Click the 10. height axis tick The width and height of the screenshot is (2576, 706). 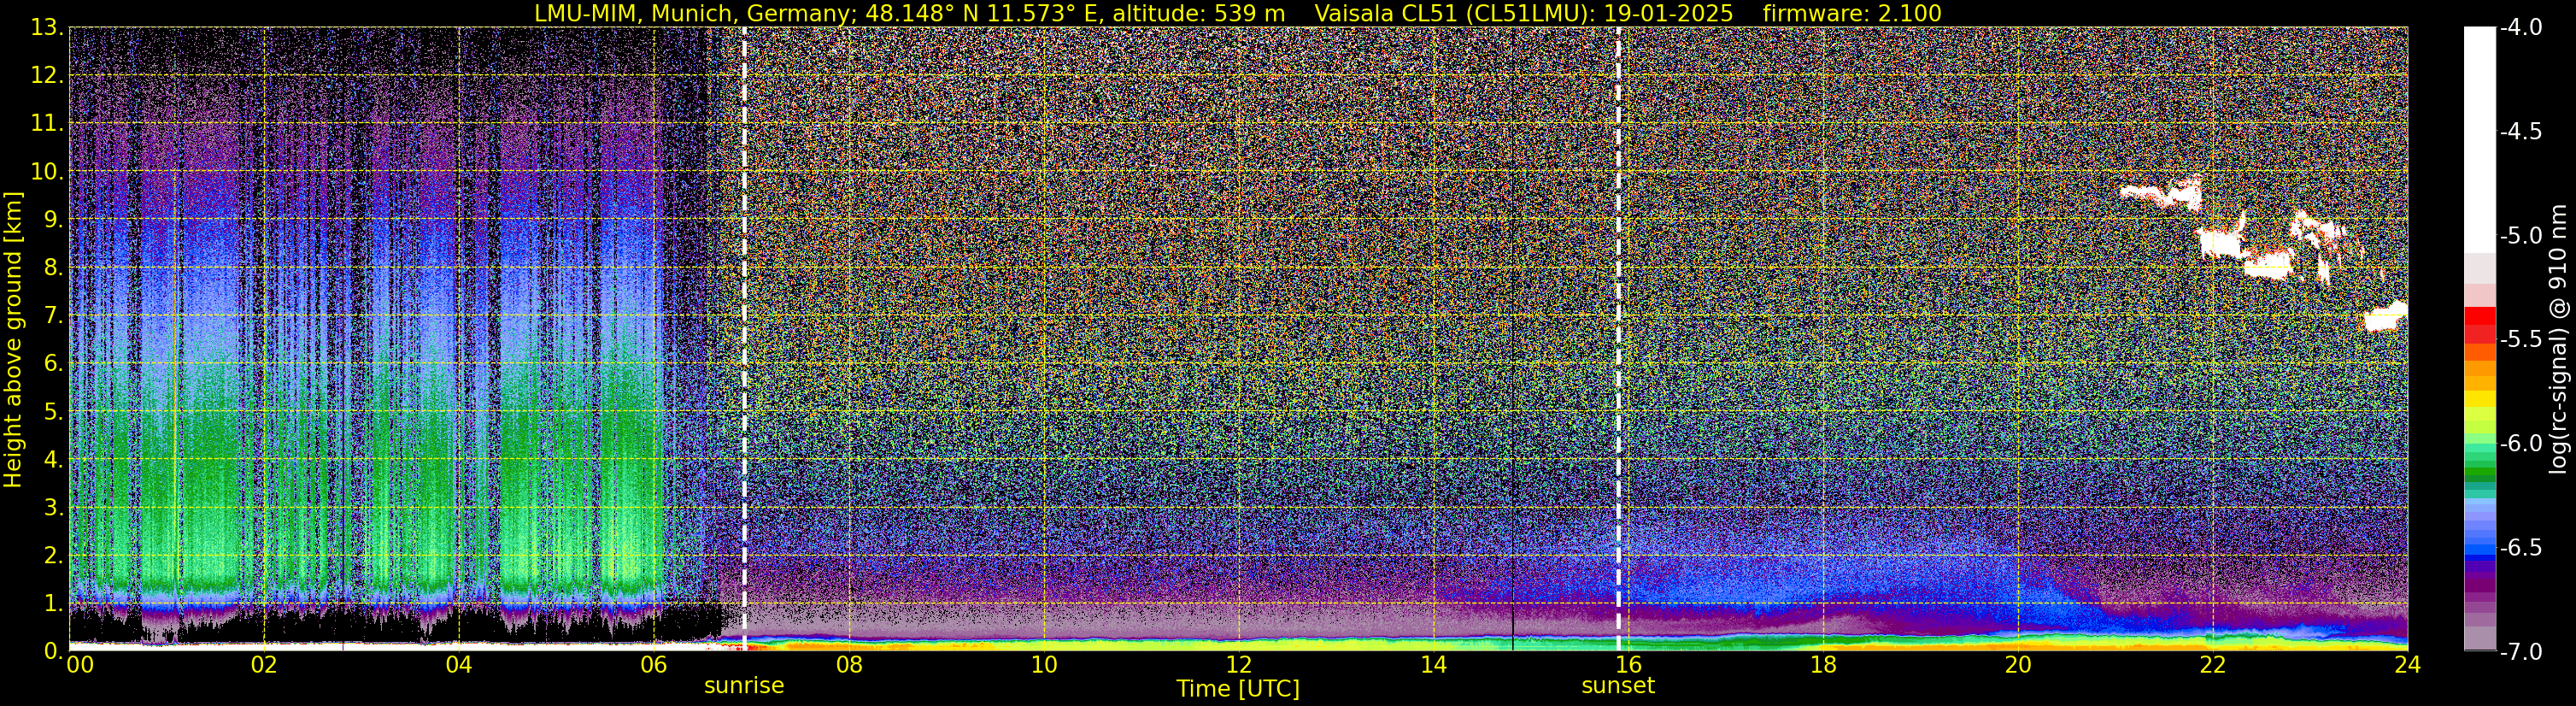(x=48, y=172)
